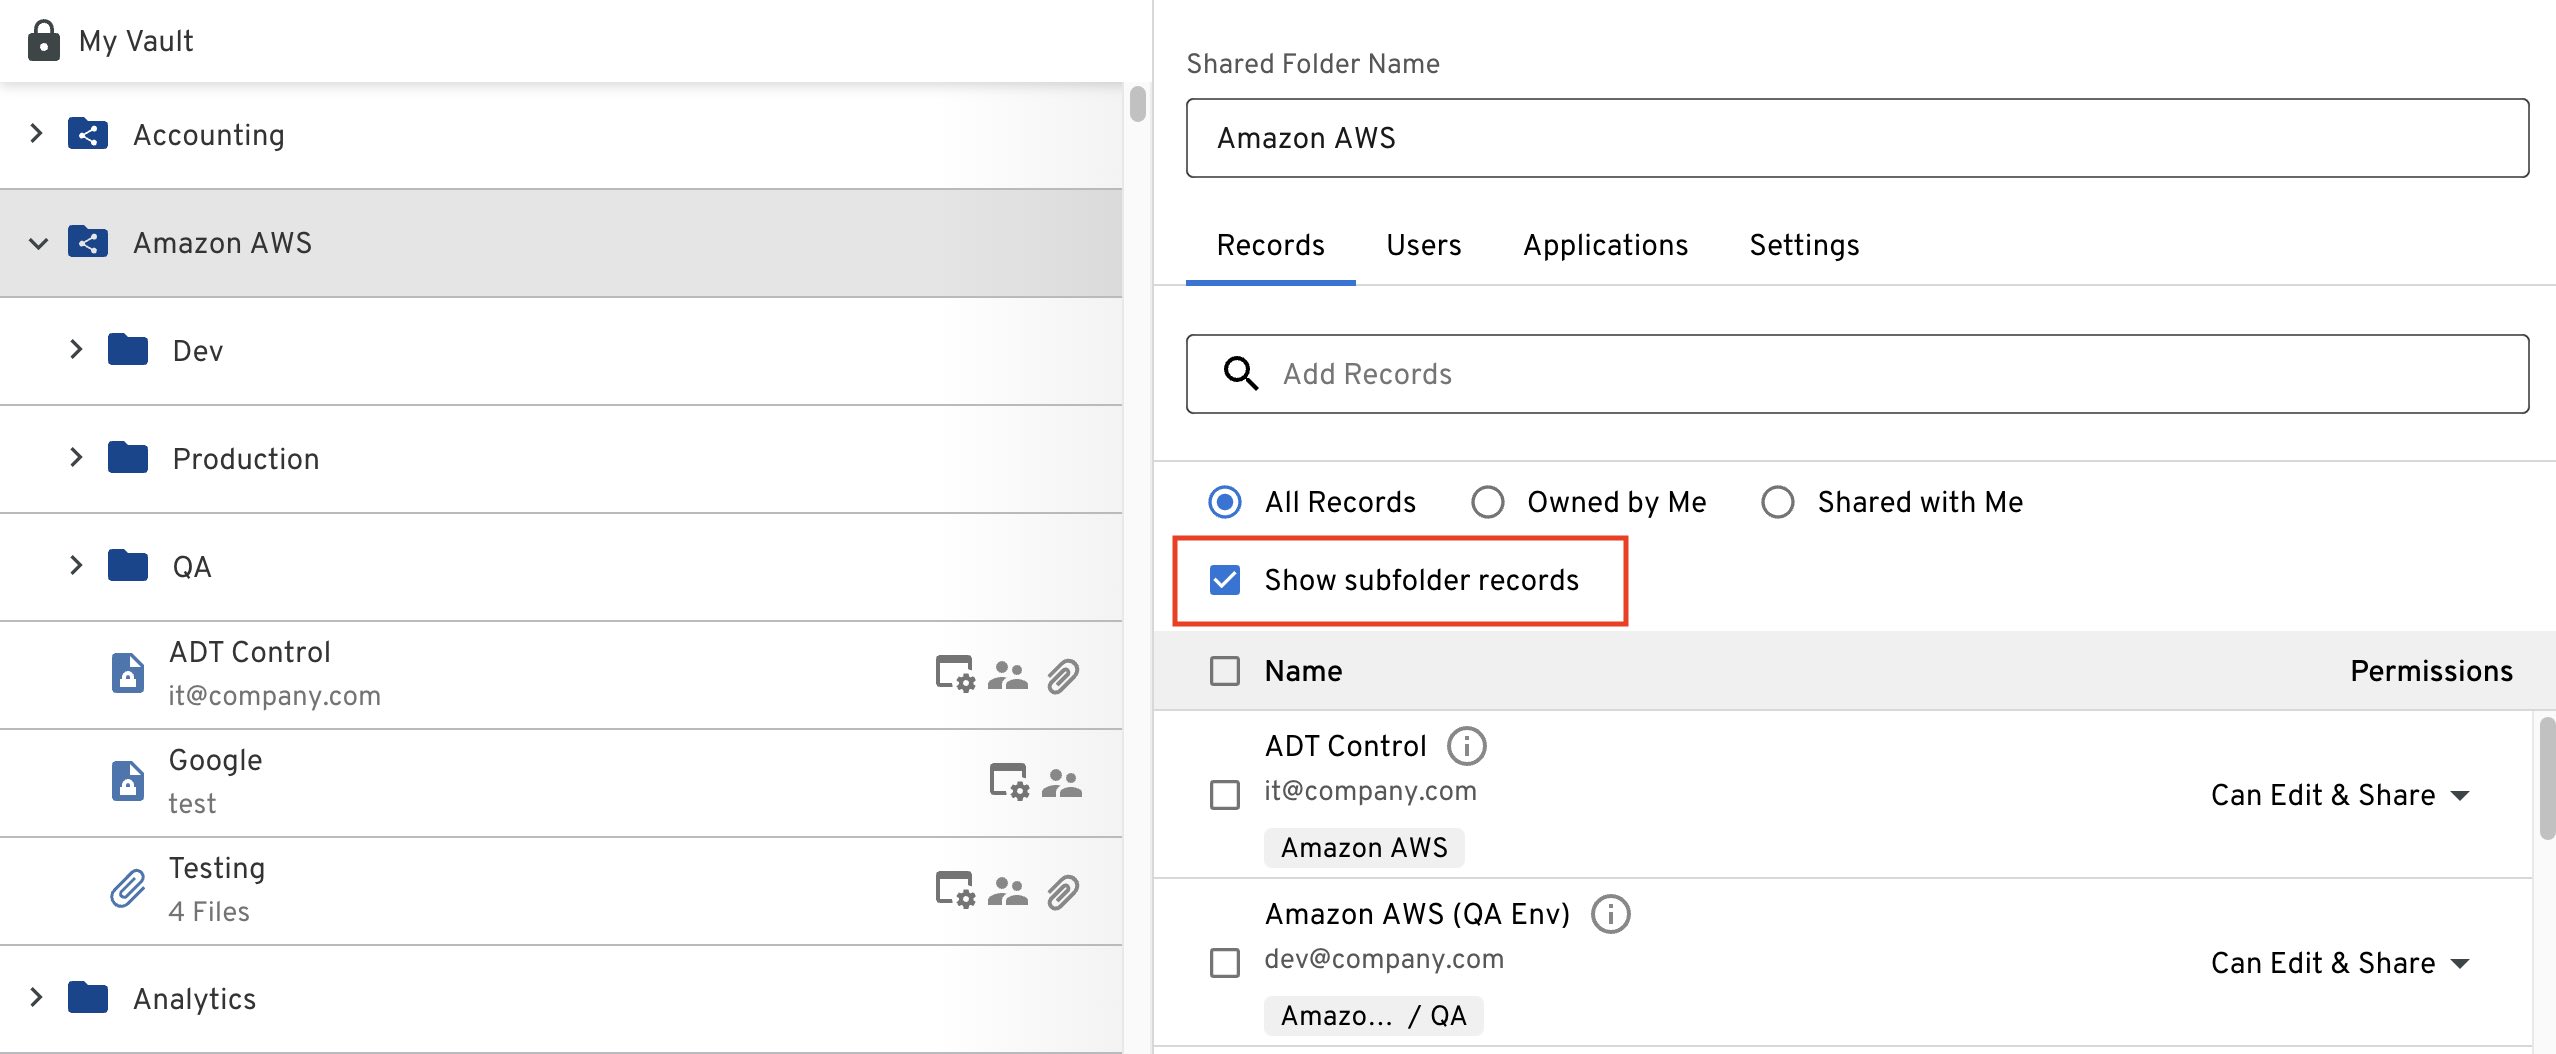Click the ADT Control row shared users icon
This screenshot has width=2556, height=1054.
tap(1008, 676)
